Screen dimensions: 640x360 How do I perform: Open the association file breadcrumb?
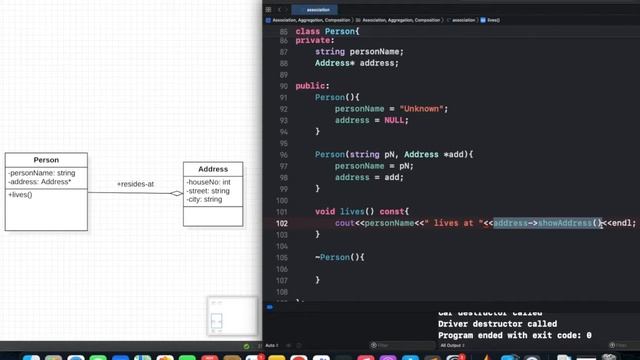tap(463, 20)
